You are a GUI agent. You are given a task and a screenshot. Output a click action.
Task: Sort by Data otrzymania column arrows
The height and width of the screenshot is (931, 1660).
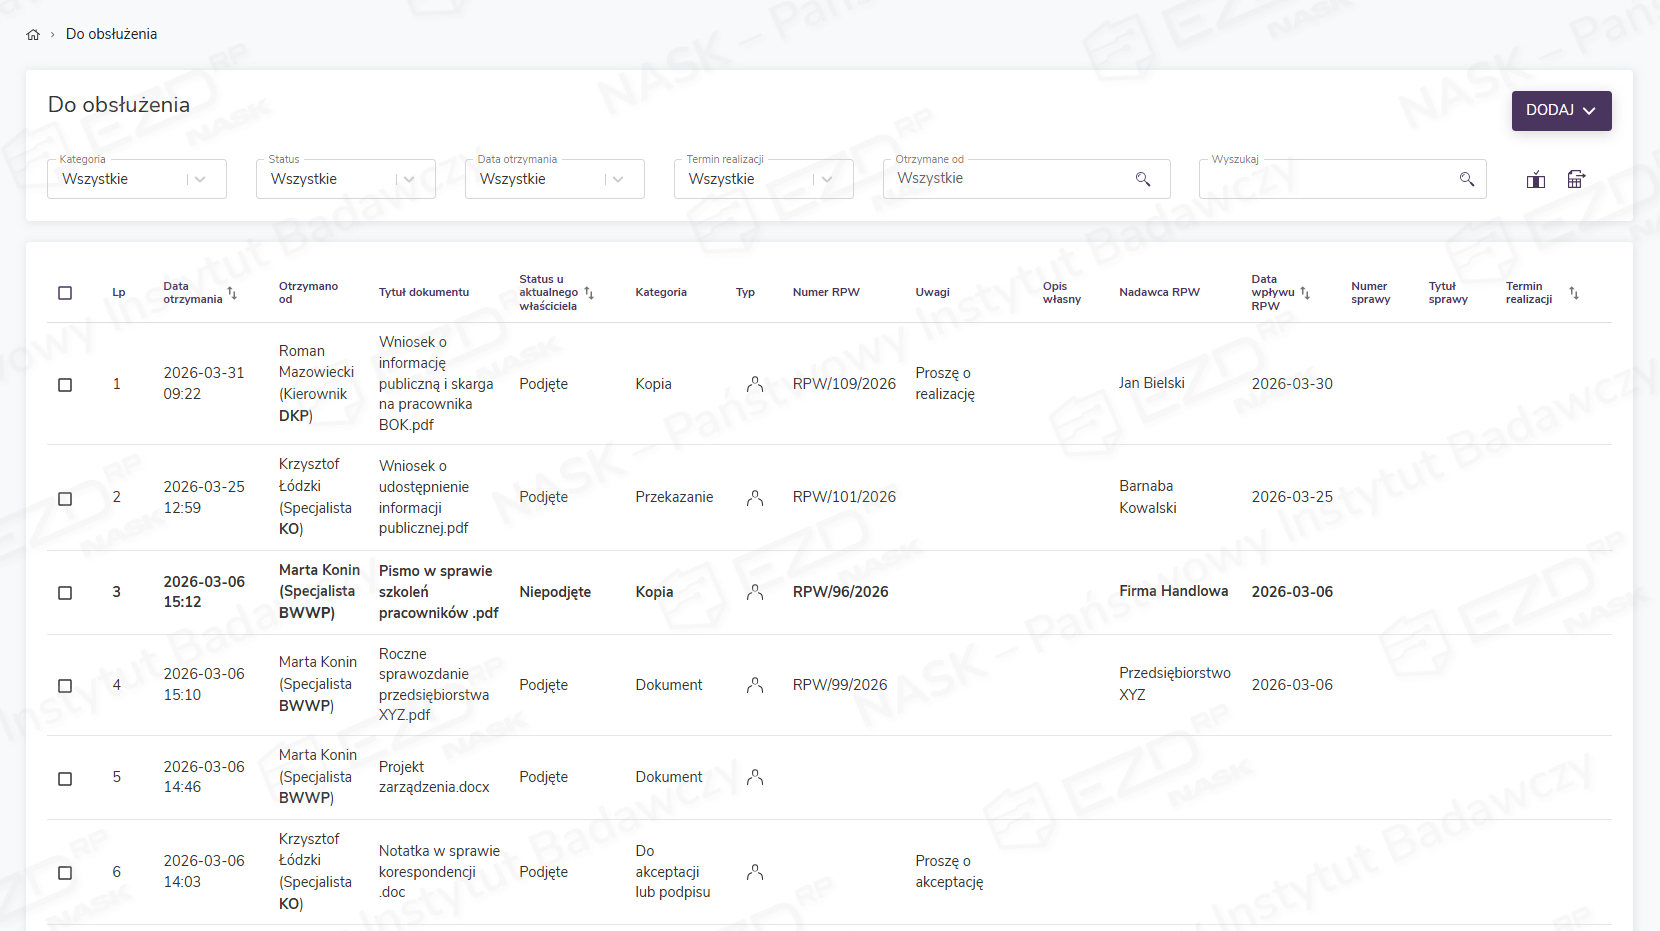232,293
